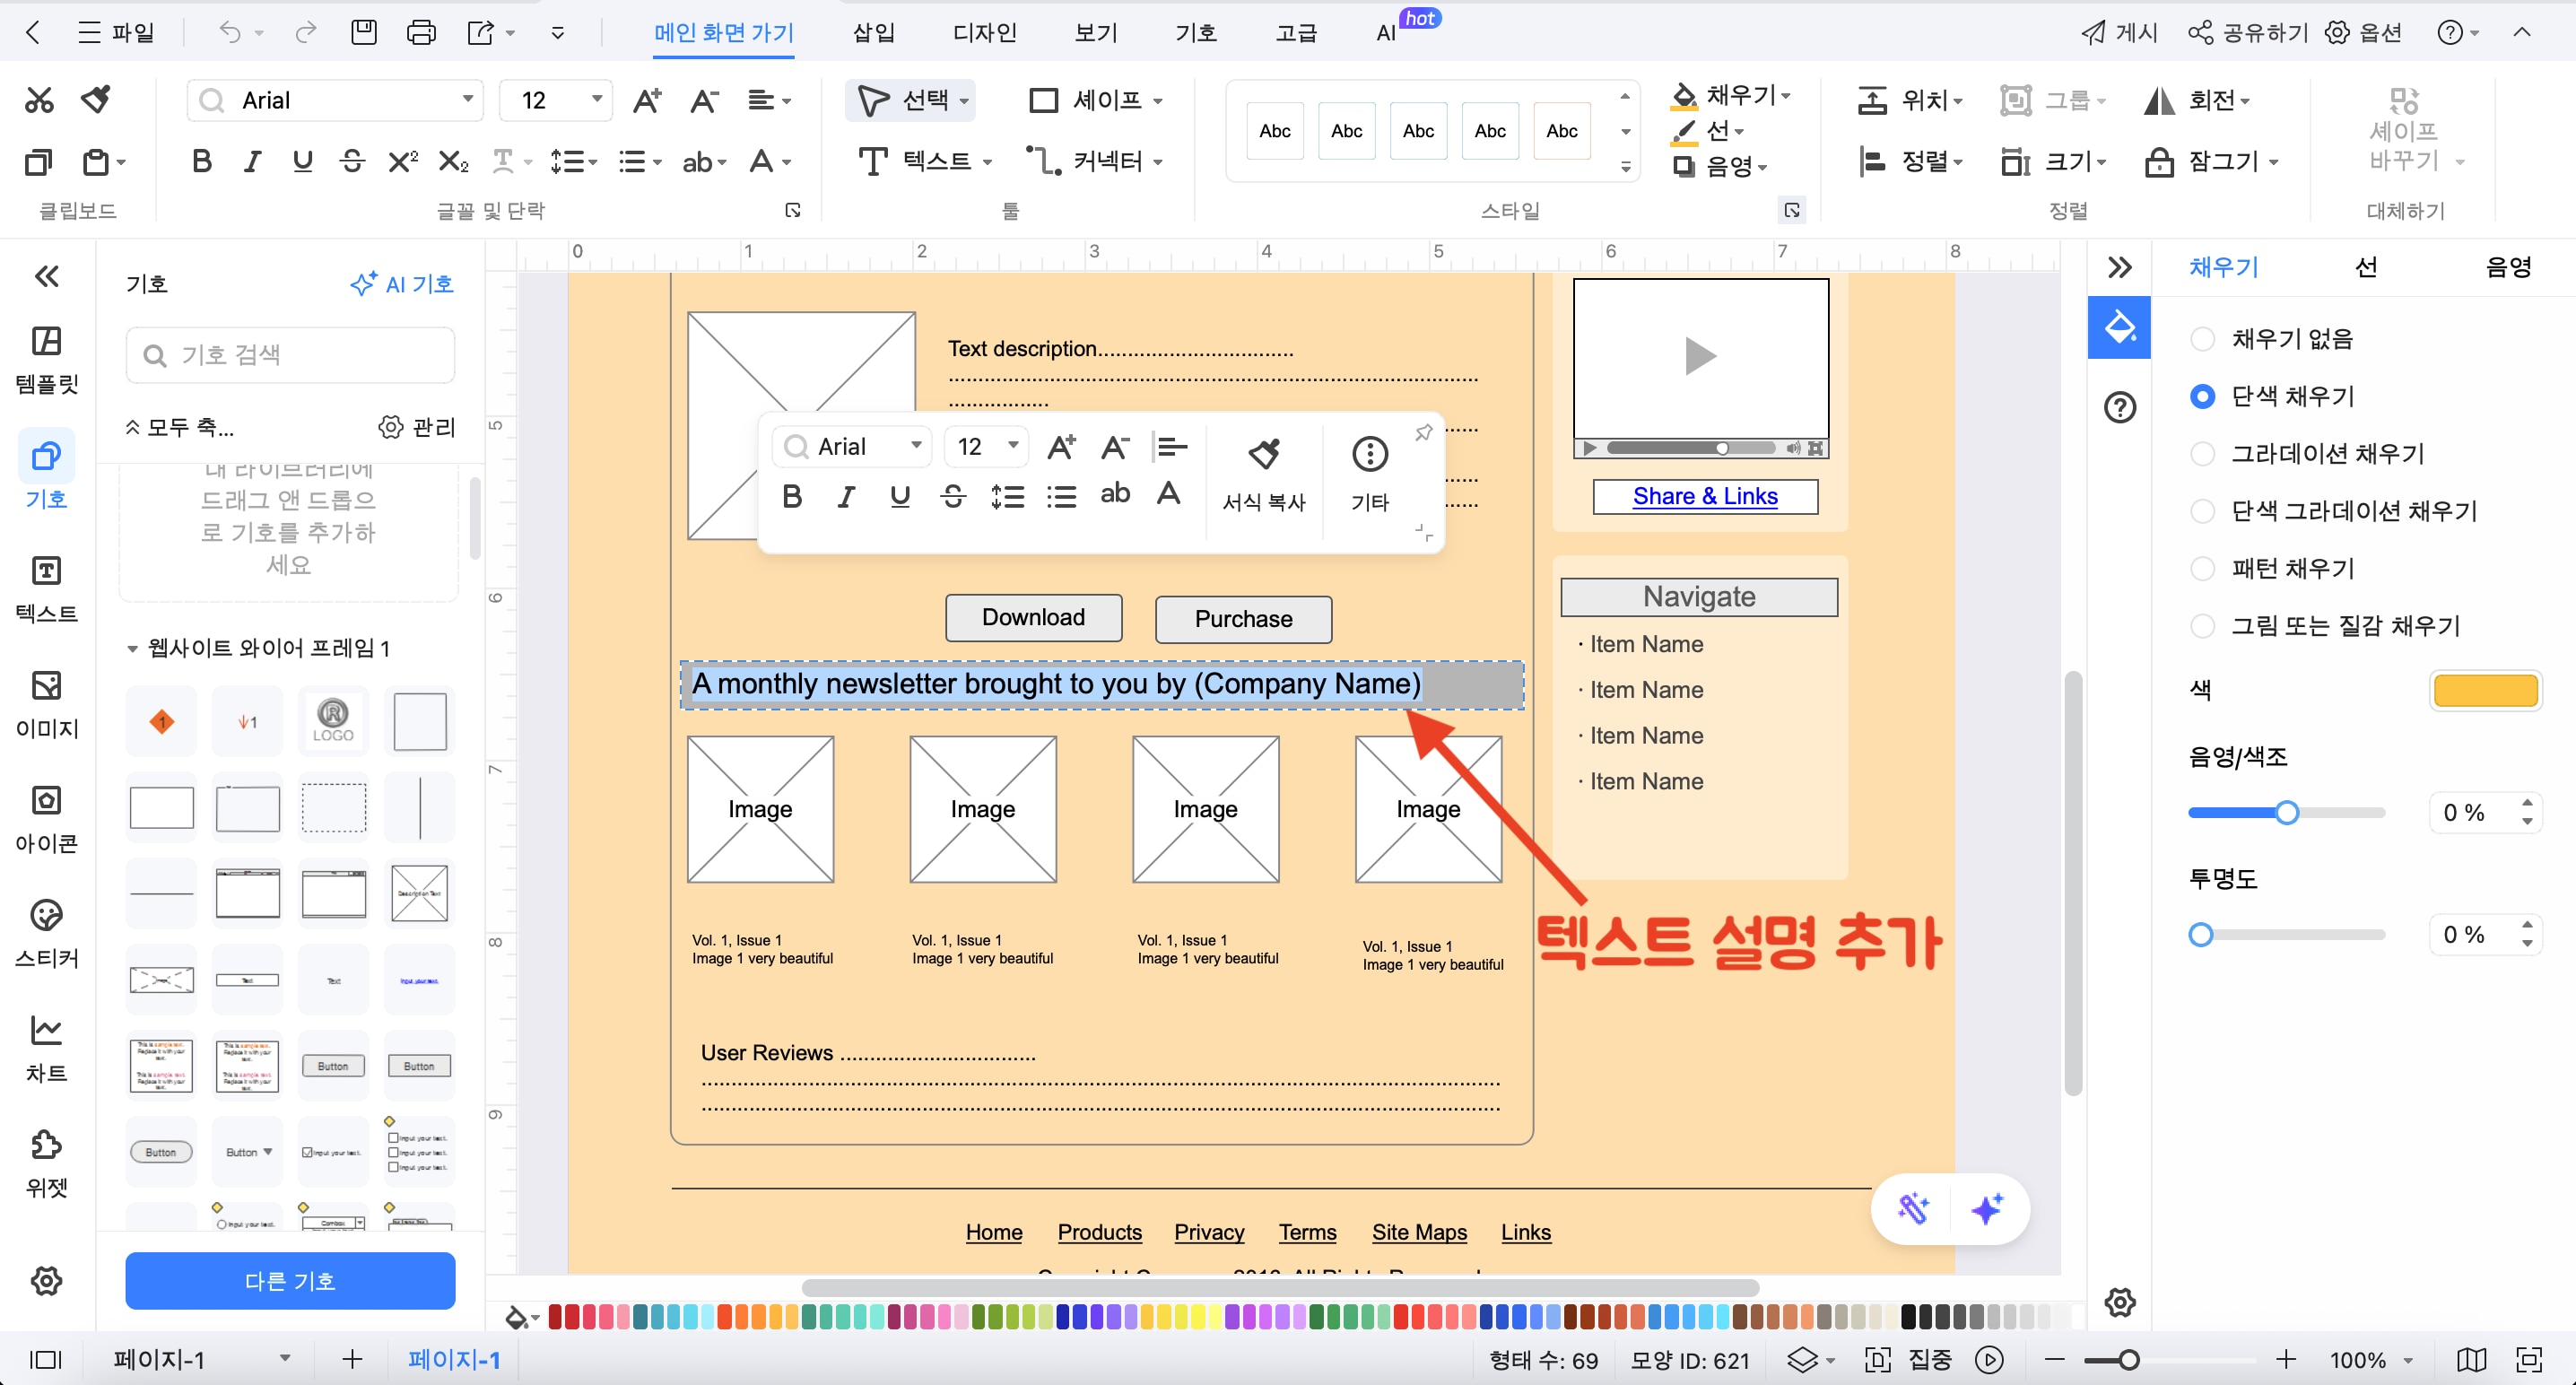This screenshot has width=2576, height=1385.
Task: Click the cut scissors icon
Action: 39,100
